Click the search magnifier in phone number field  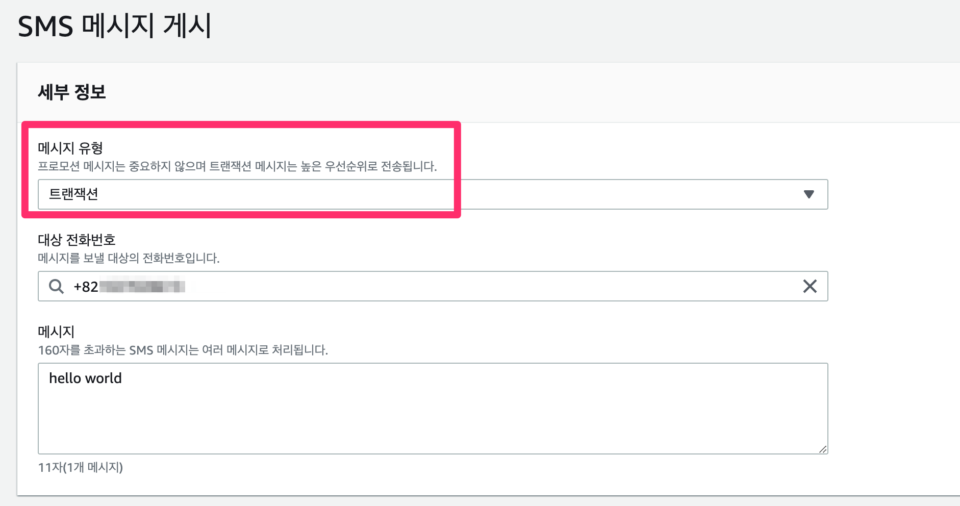tap(56, 287)
